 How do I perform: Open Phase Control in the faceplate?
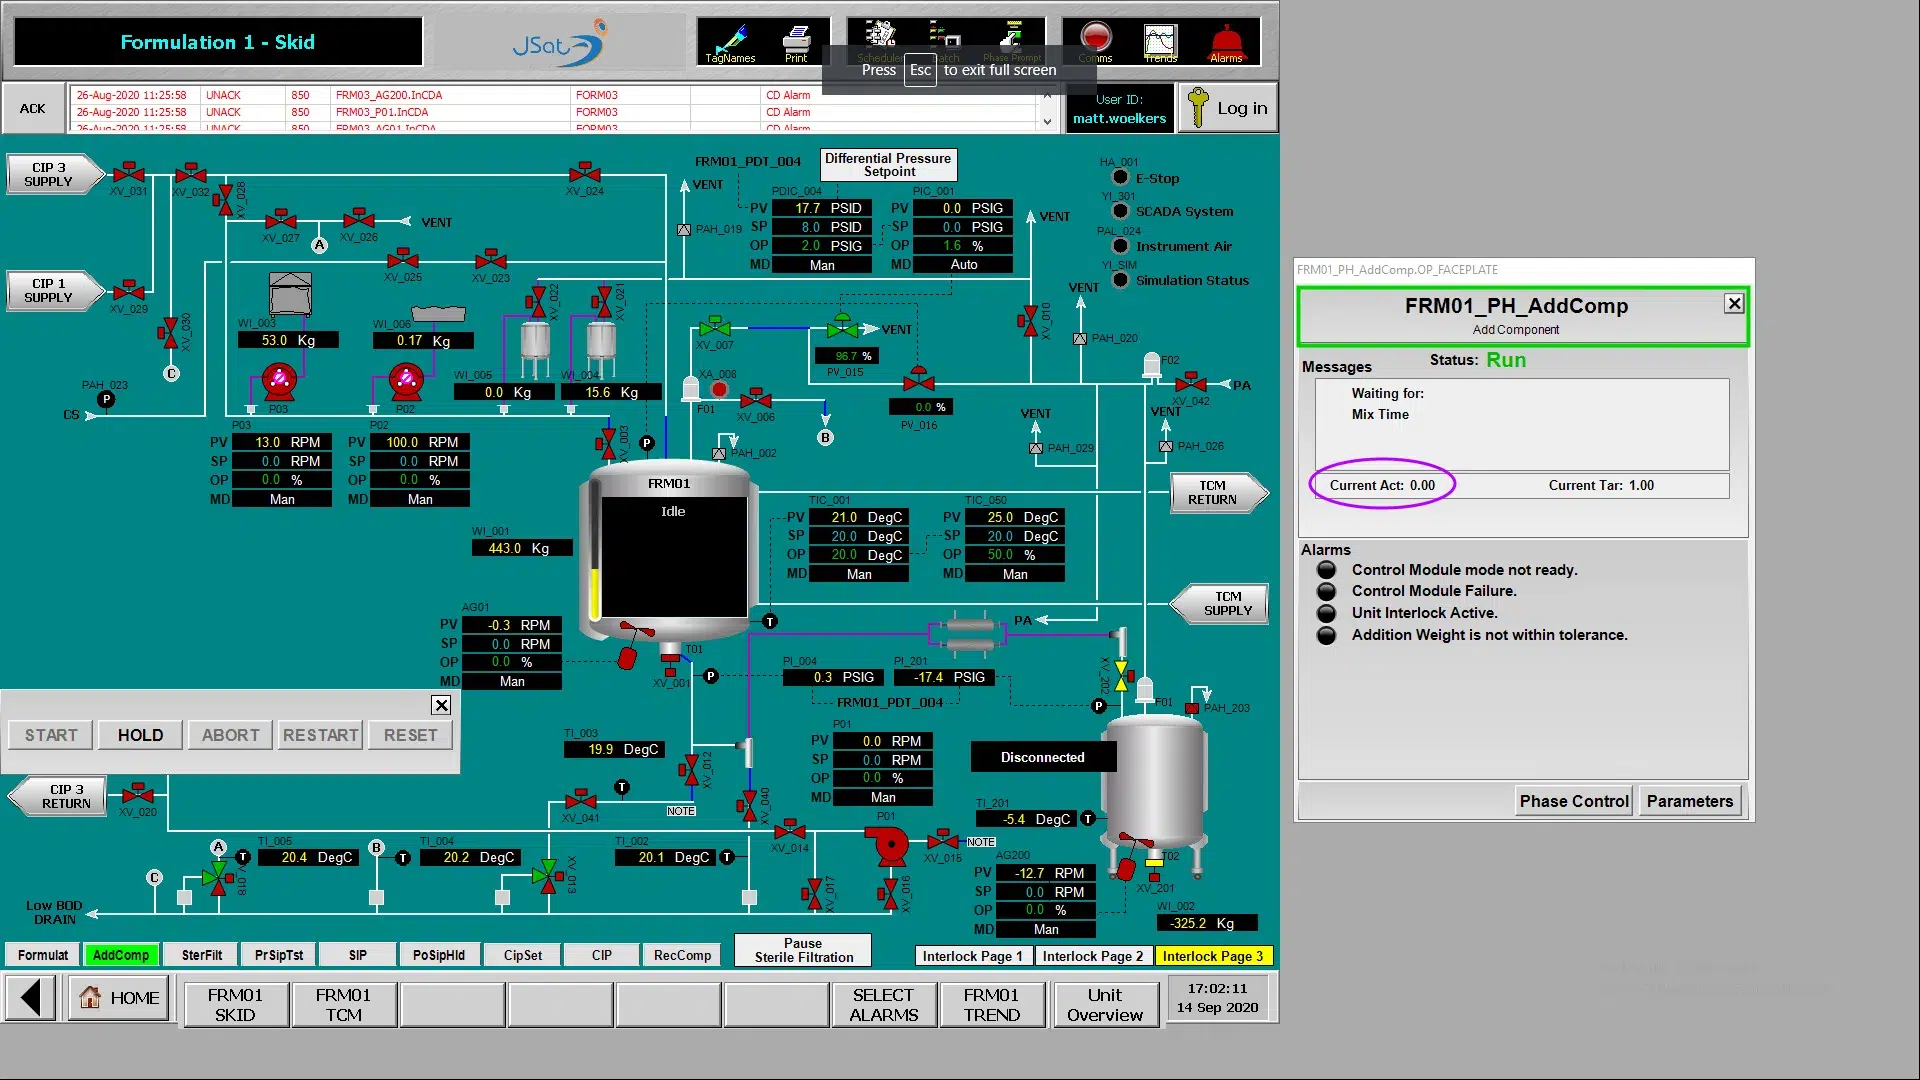1574,801
